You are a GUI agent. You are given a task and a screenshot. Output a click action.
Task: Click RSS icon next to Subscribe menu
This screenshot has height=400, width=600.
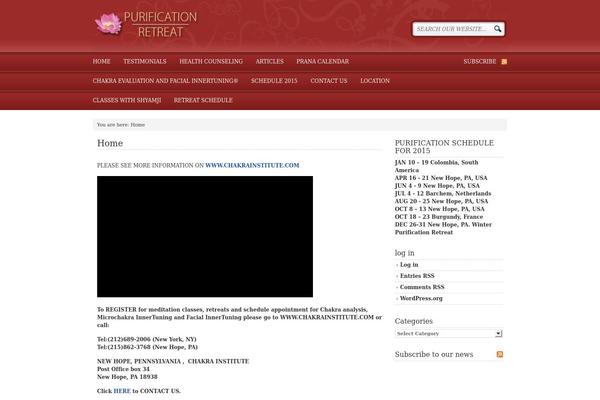coord(504,62)
